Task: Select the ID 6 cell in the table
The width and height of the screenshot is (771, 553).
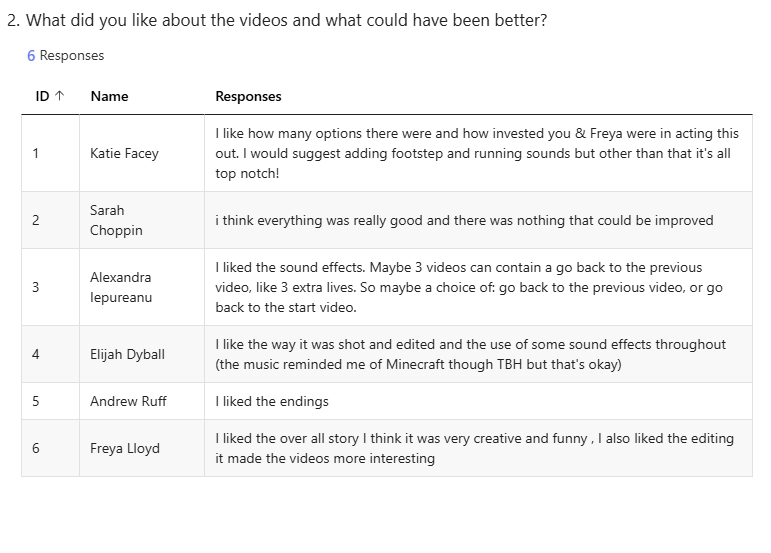Action: tap(50, 448)
